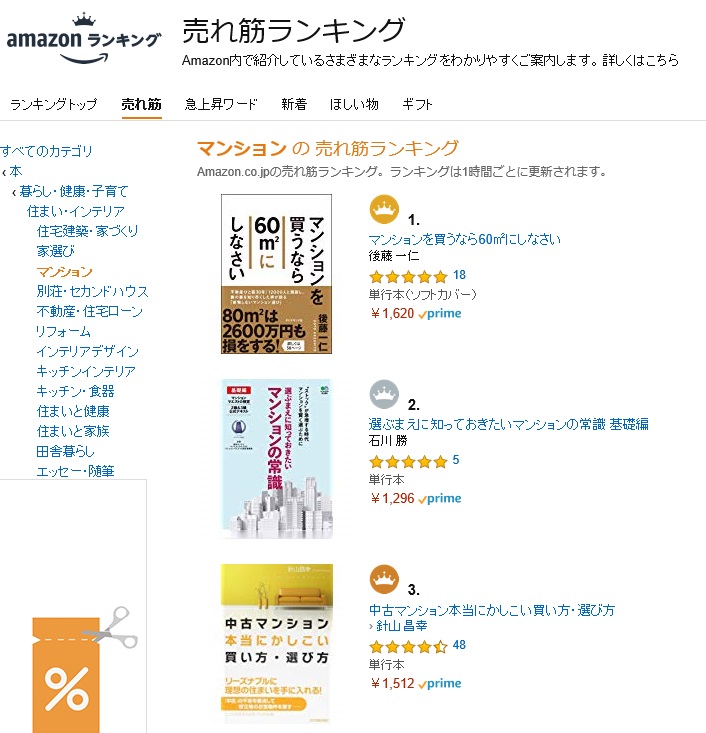Click the bronze crown rank 3 badge

[x=384, y=579]
